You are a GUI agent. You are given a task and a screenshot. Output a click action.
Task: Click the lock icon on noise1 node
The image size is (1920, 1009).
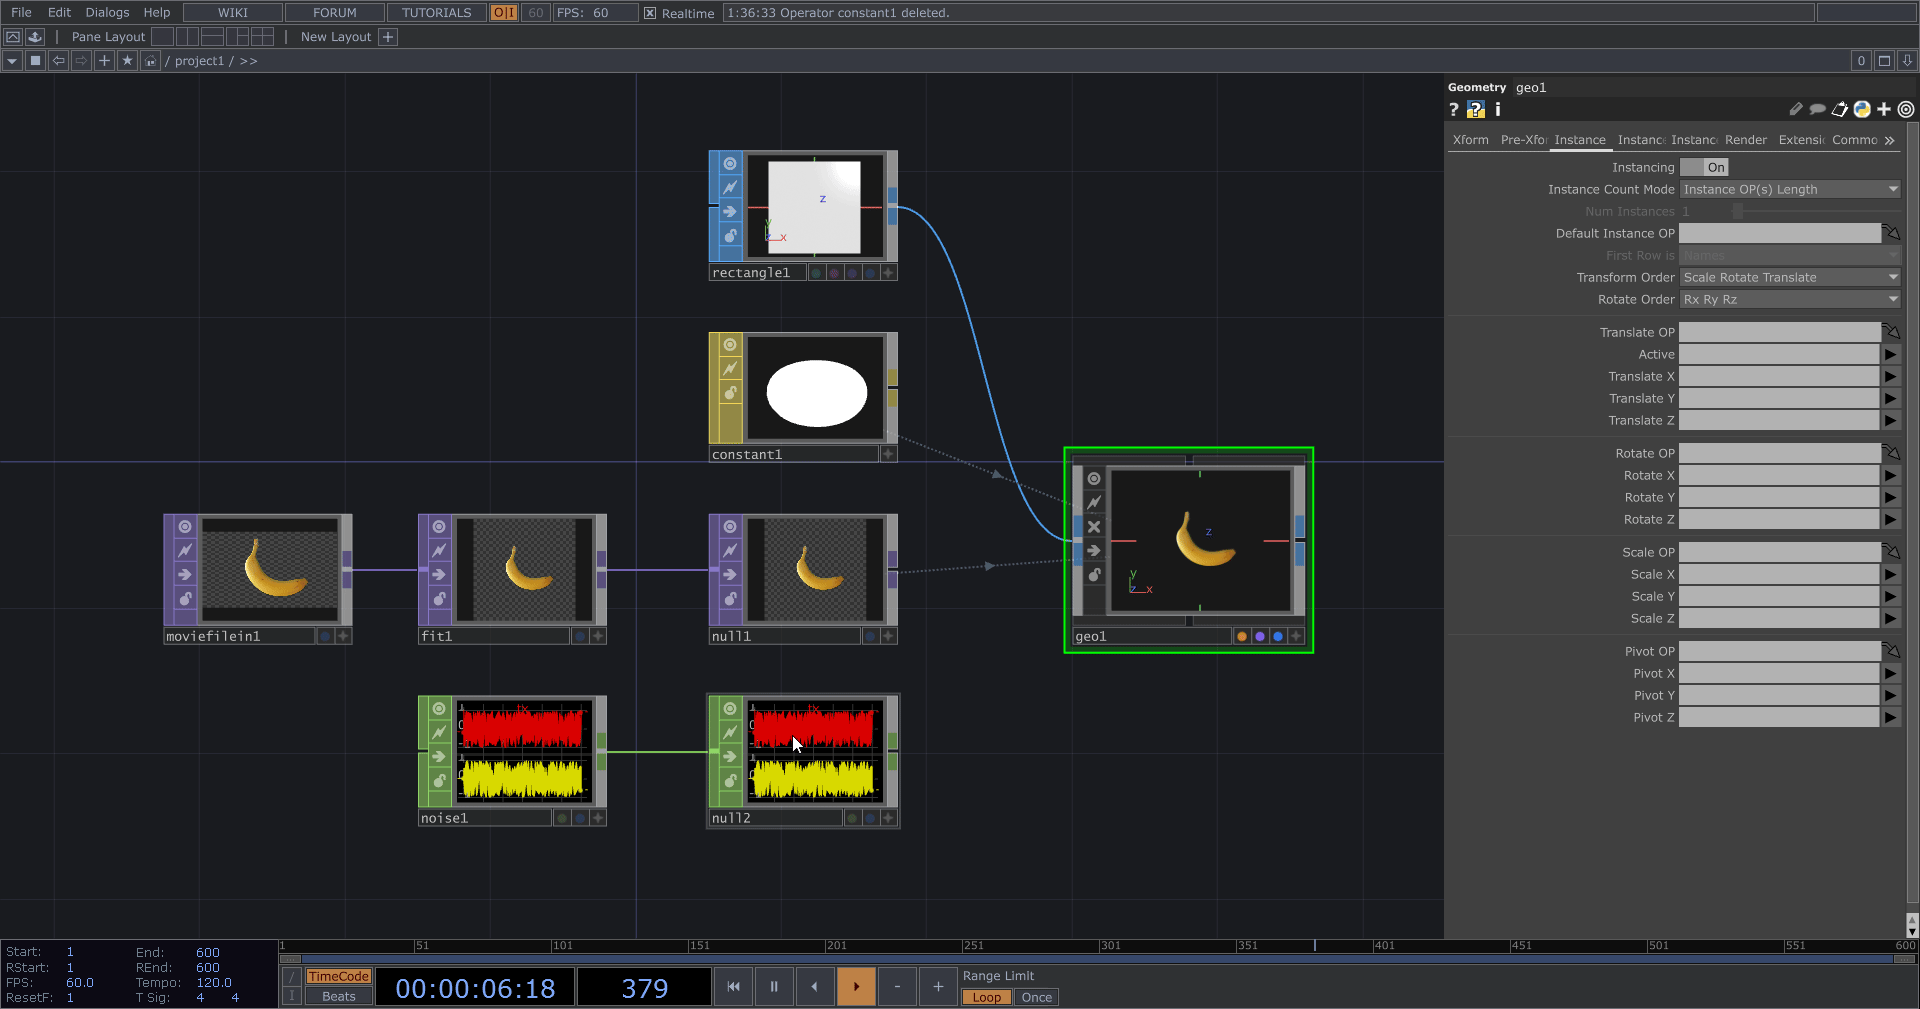[x=439, y=780]
